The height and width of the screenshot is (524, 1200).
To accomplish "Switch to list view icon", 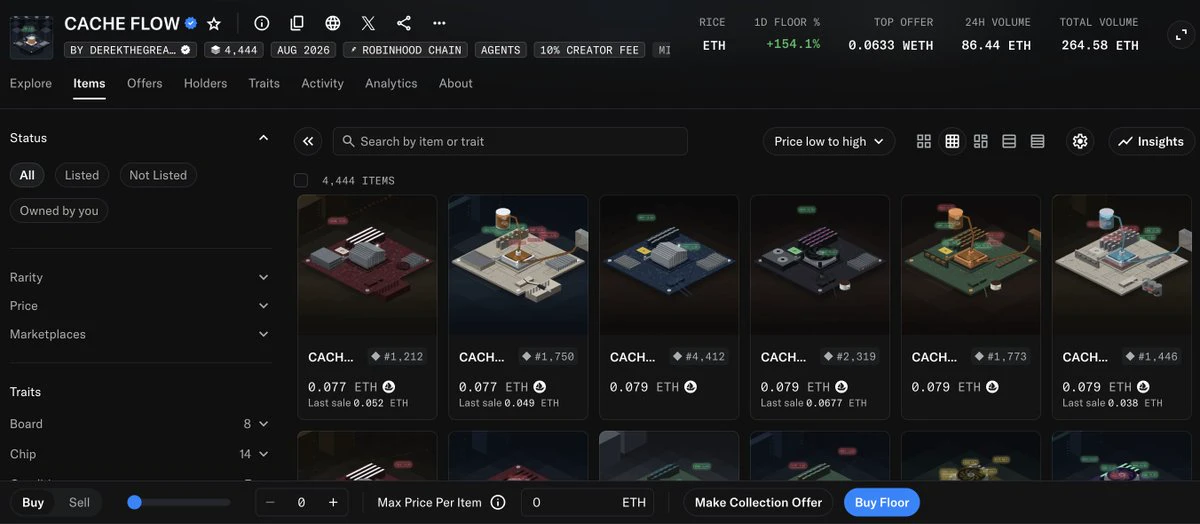I will click(1009, 141).
